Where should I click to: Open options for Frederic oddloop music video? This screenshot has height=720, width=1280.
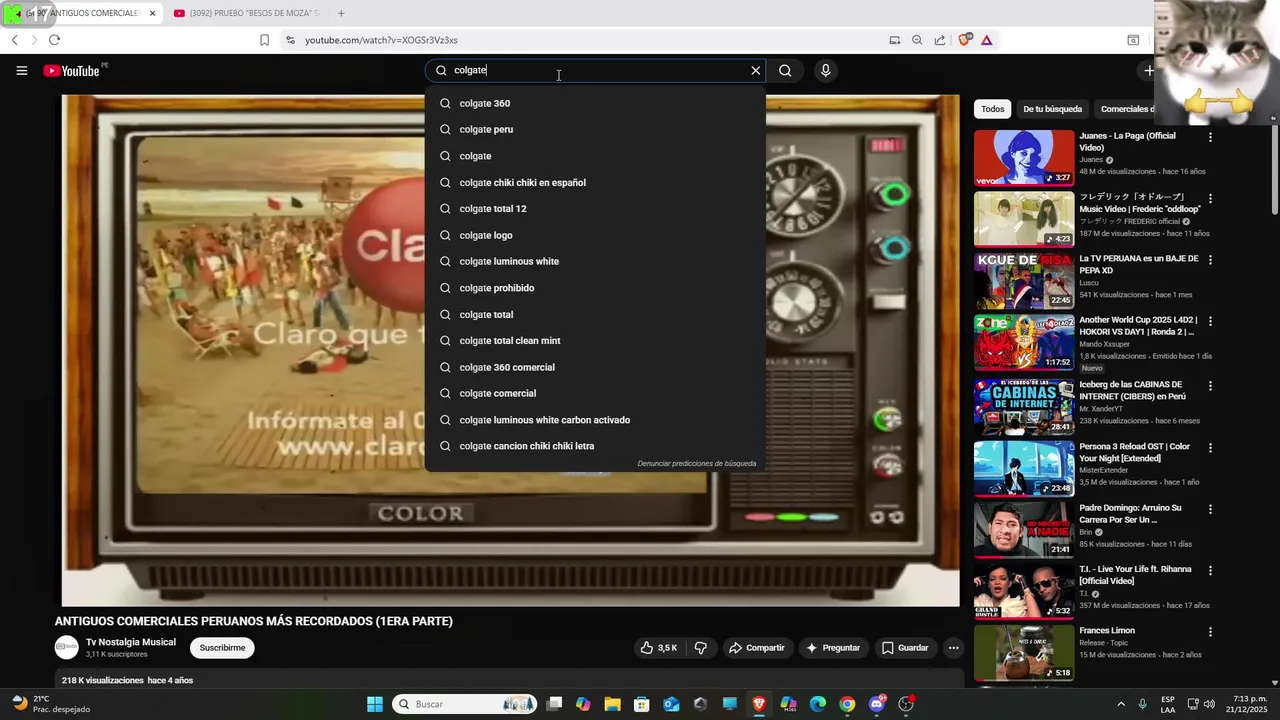(1210, 198)
